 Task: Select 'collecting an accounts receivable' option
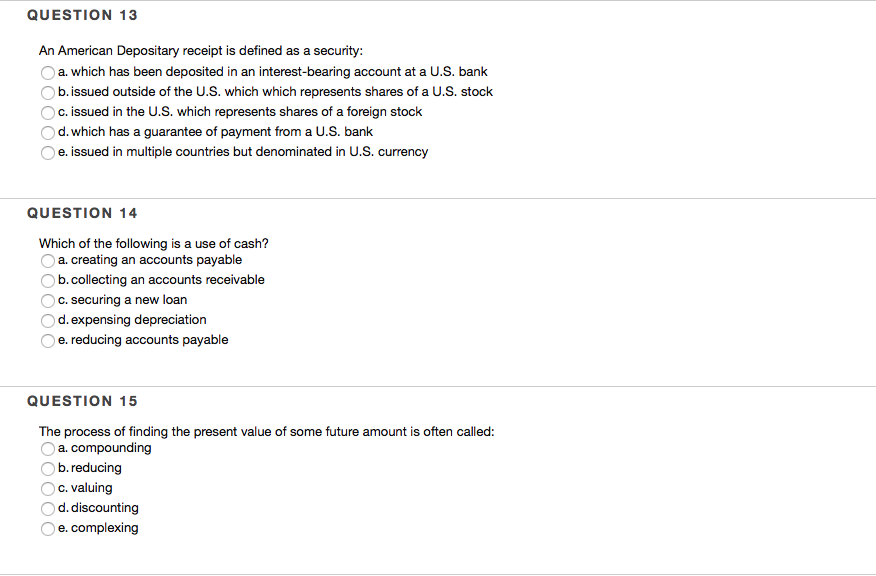[47, 280]
